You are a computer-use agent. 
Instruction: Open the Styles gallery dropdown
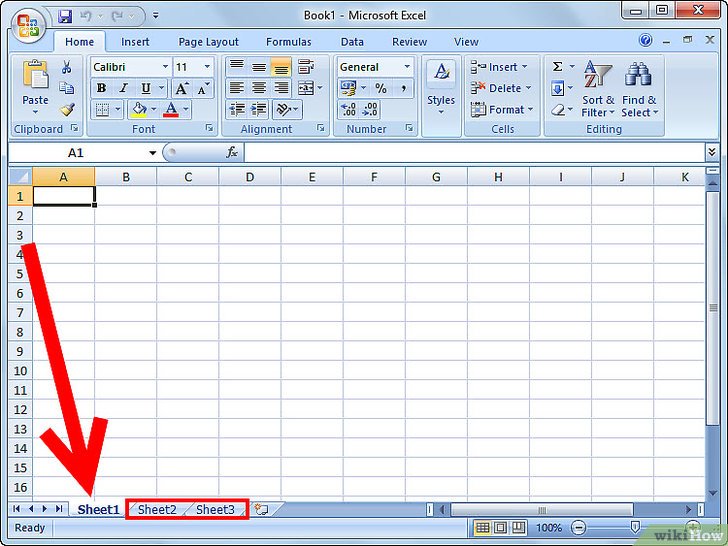[441, 112]
